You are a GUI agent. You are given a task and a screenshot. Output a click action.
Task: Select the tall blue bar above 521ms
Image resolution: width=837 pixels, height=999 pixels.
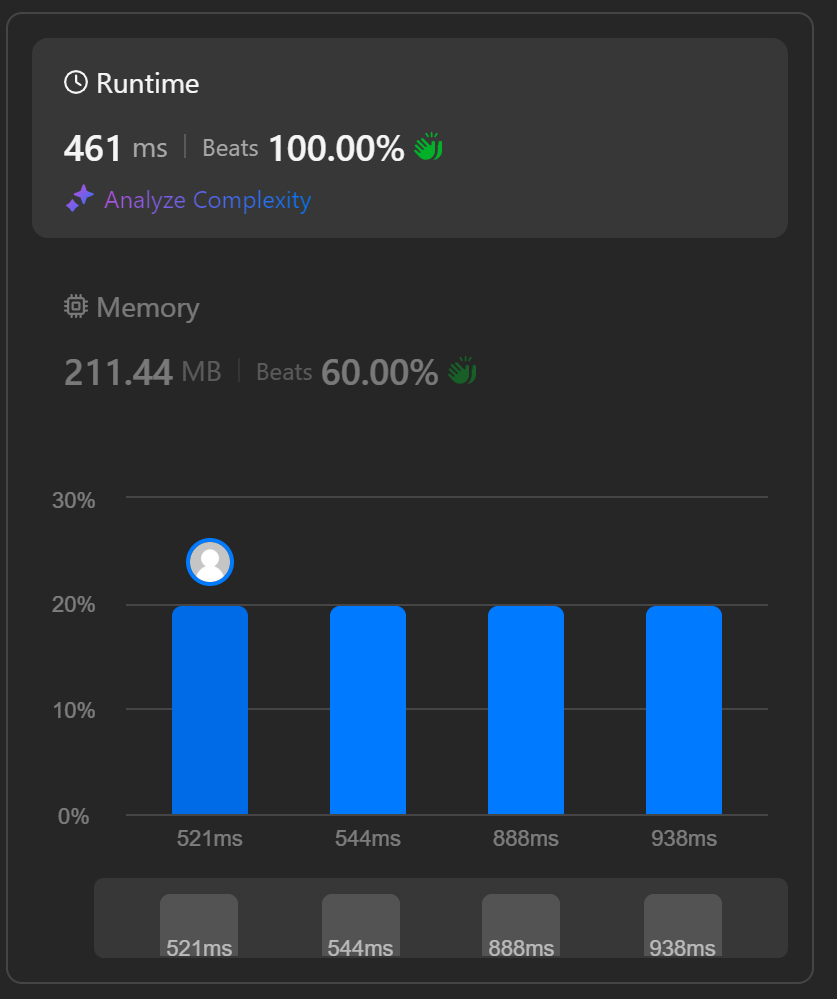[x=210, y=710]
